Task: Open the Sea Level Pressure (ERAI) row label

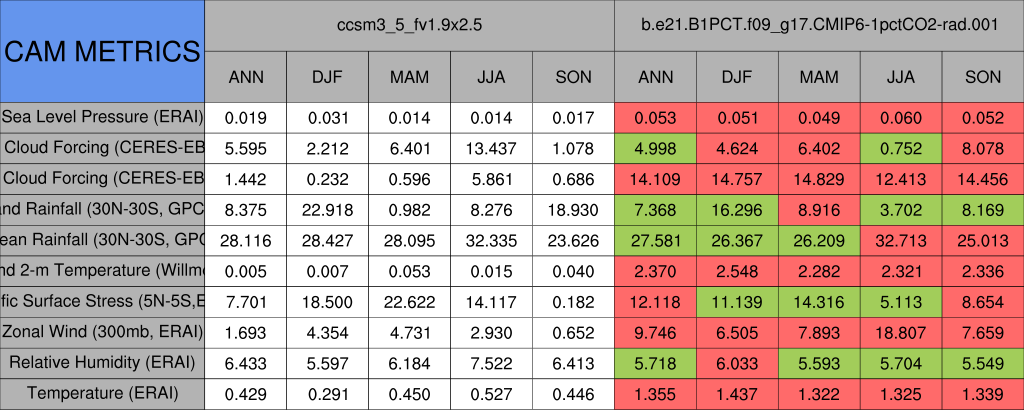Action: coord(102,117)
